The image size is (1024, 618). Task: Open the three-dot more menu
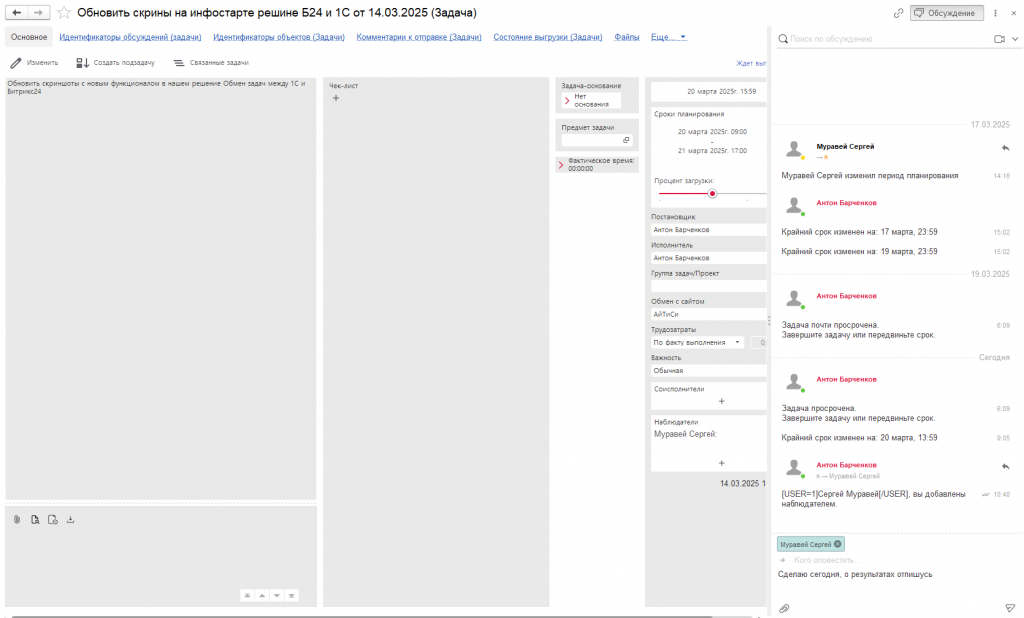995,13
